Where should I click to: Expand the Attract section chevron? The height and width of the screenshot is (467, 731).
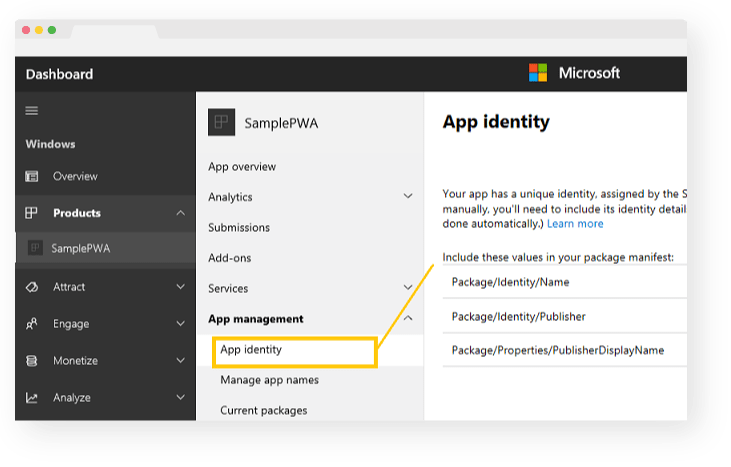pyautogui.click(x=180, y=287)
